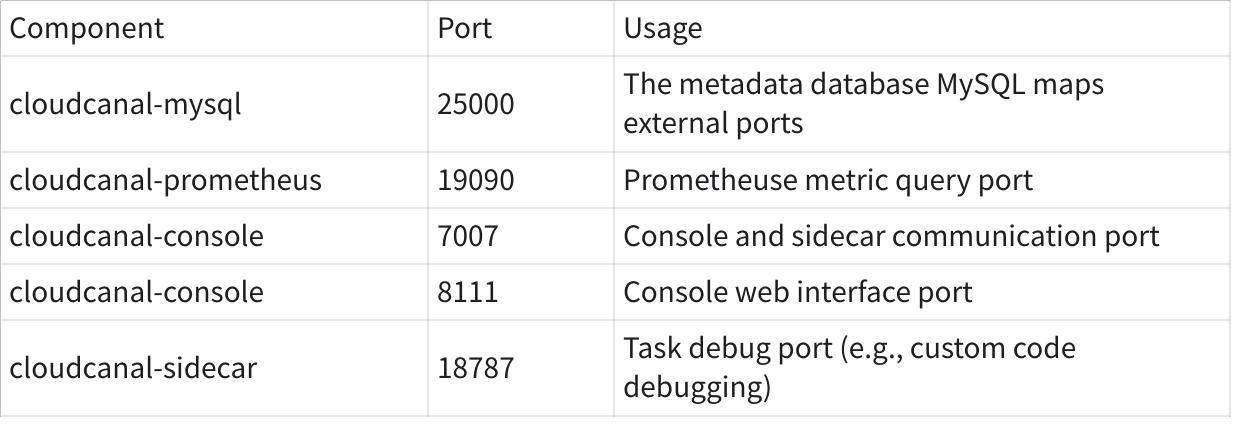Select port number 7007
Screen dimensions: 1233x424
[467, 236]
